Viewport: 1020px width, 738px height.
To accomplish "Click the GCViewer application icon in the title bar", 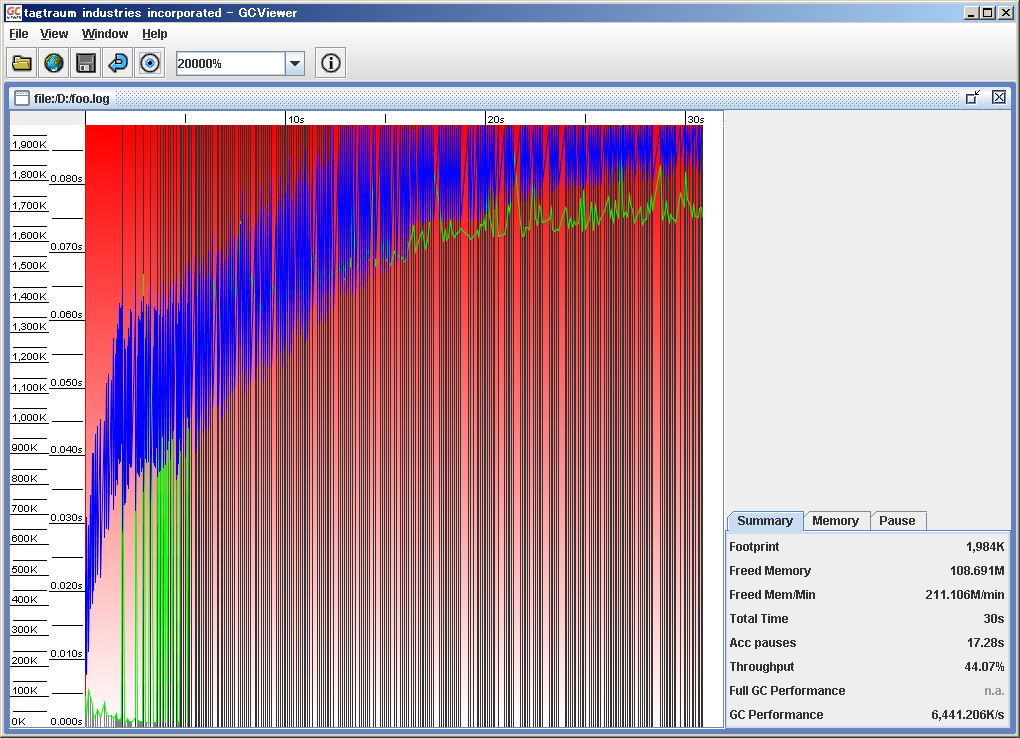I will pos(13,12).
